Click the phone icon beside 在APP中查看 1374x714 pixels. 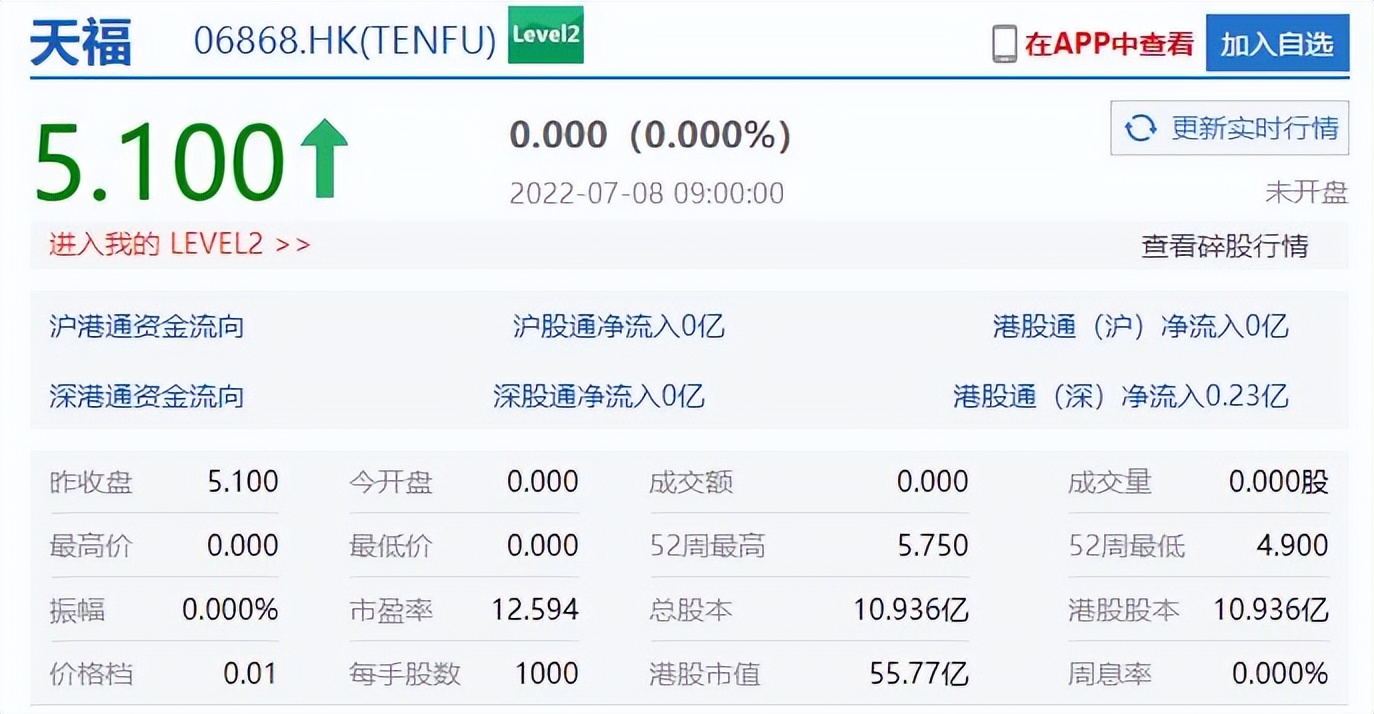[x=1004, y=44]
